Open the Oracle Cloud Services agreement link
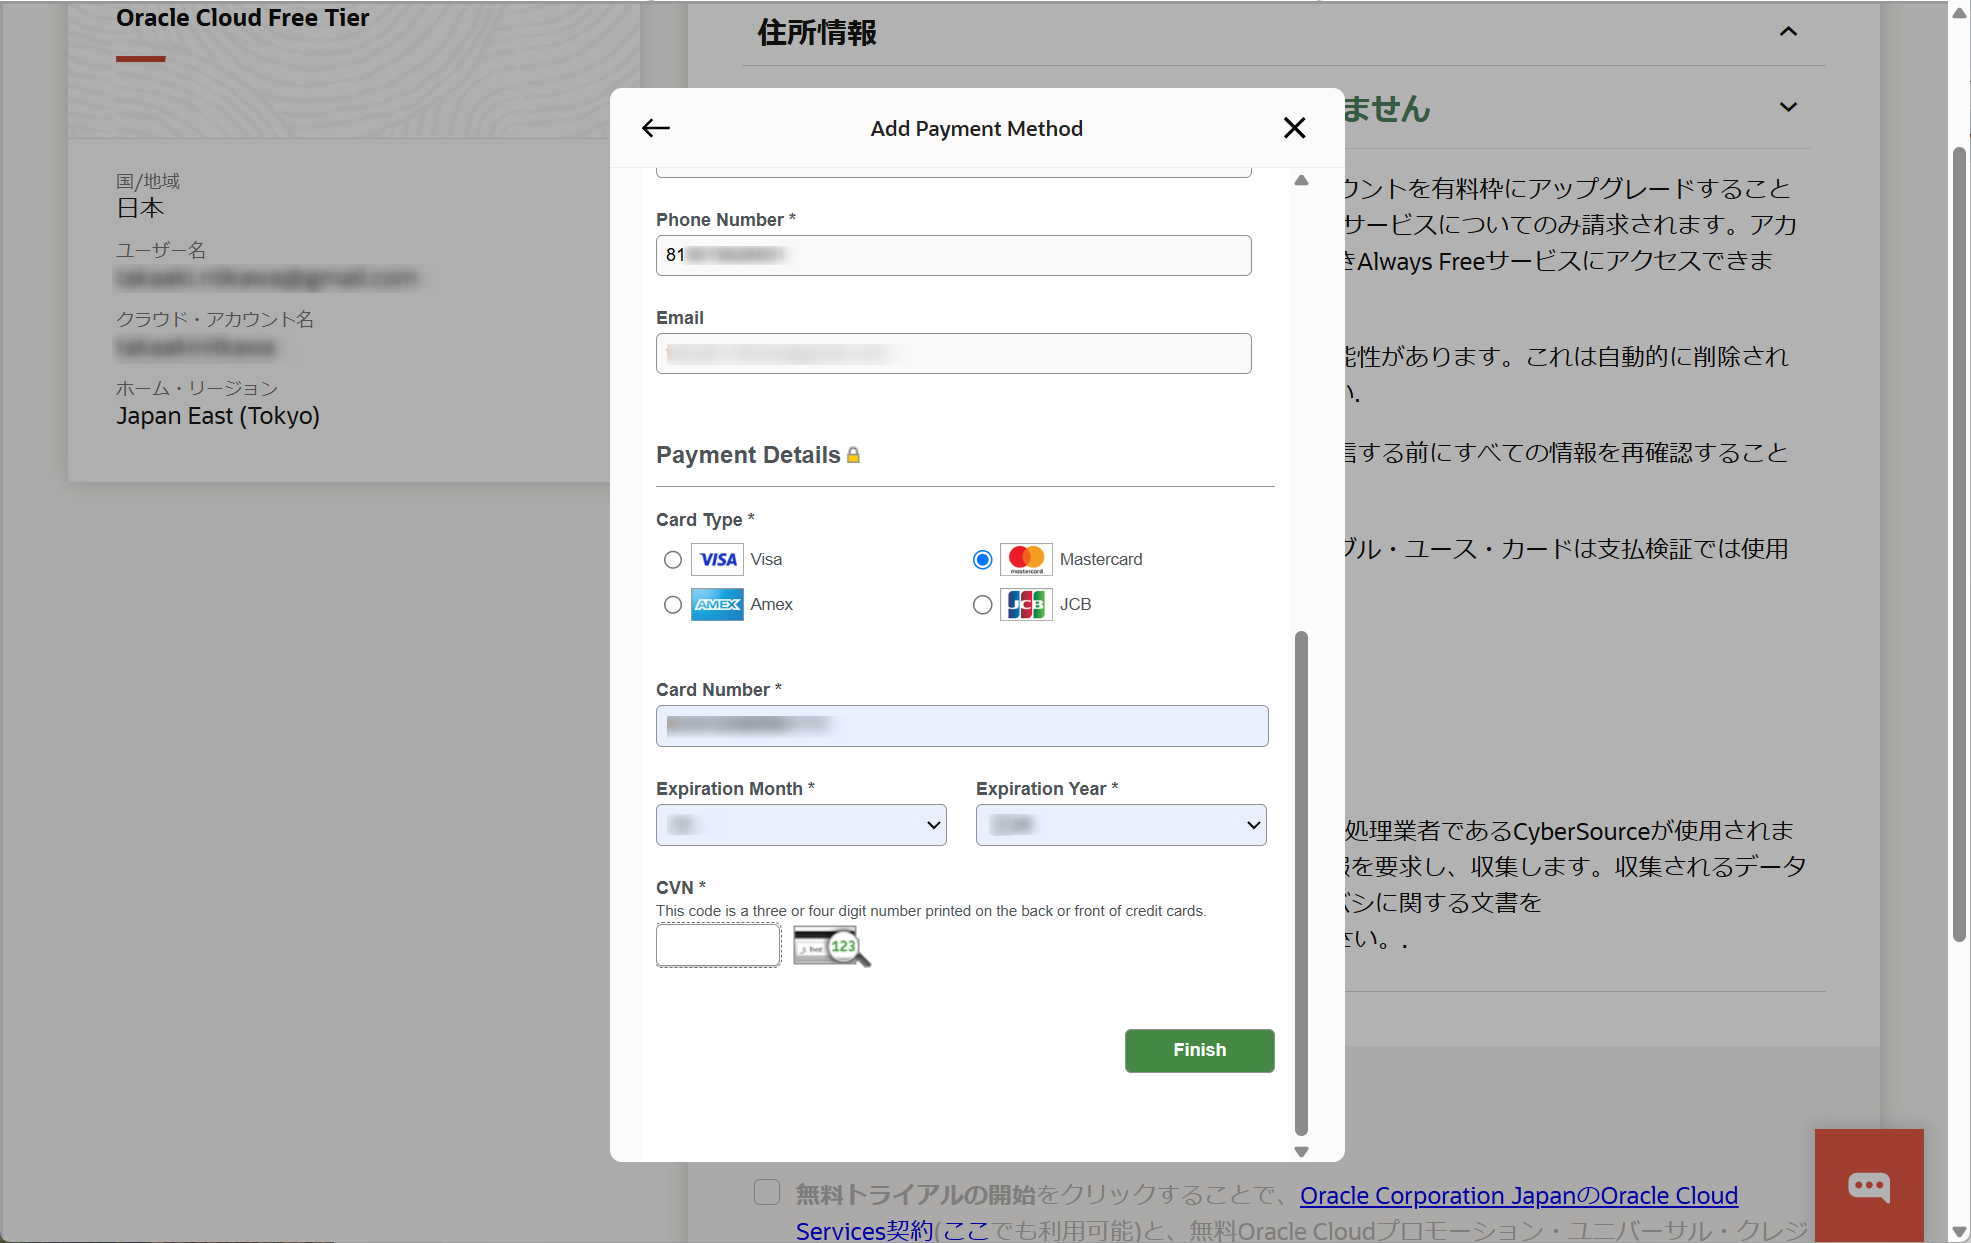This screenshot has height=1243, width=1971. pyautogui.click(x=1519, y=1196)
